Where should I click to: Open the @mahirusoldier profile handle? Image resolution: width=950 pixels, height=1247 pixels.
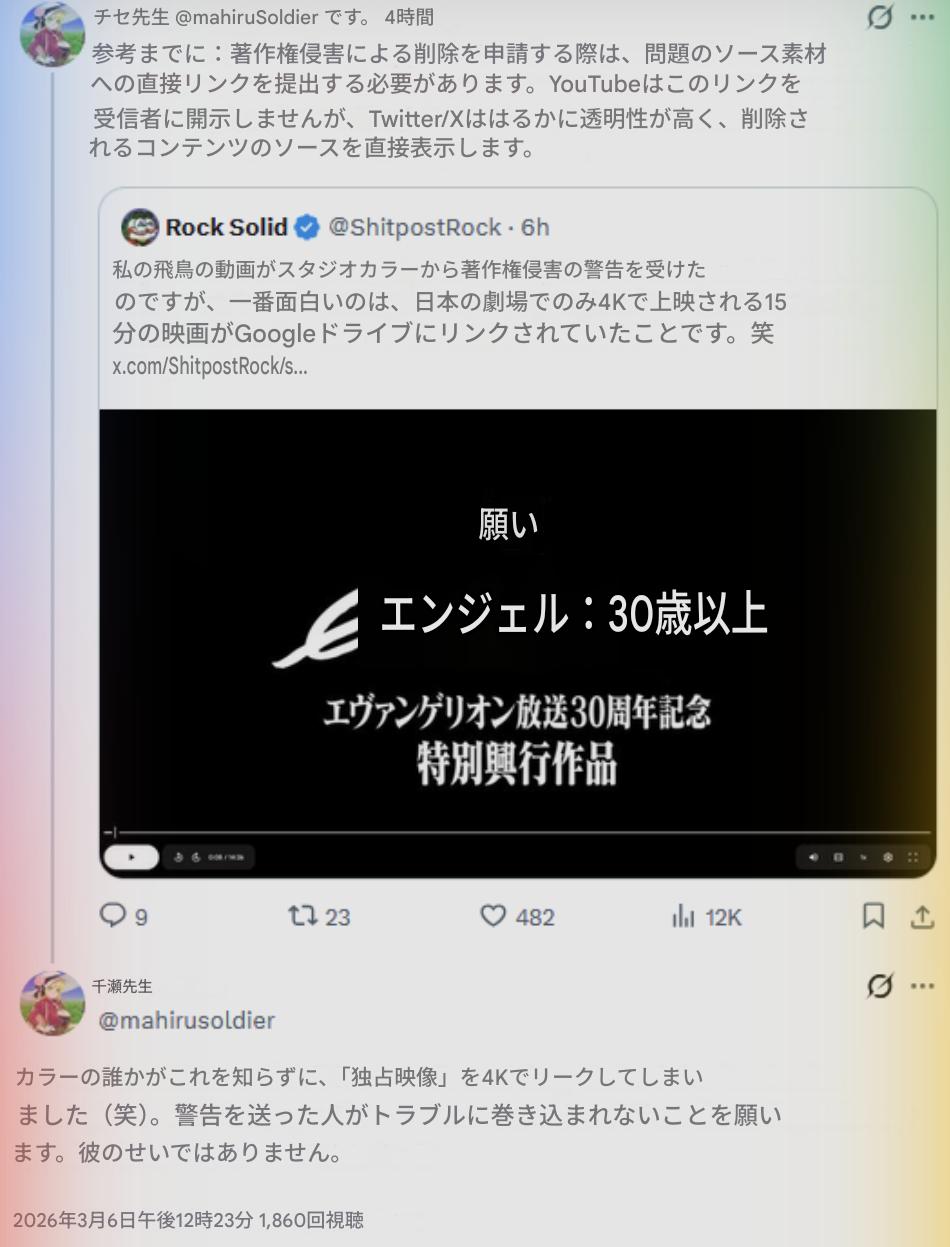[186, 1020]
